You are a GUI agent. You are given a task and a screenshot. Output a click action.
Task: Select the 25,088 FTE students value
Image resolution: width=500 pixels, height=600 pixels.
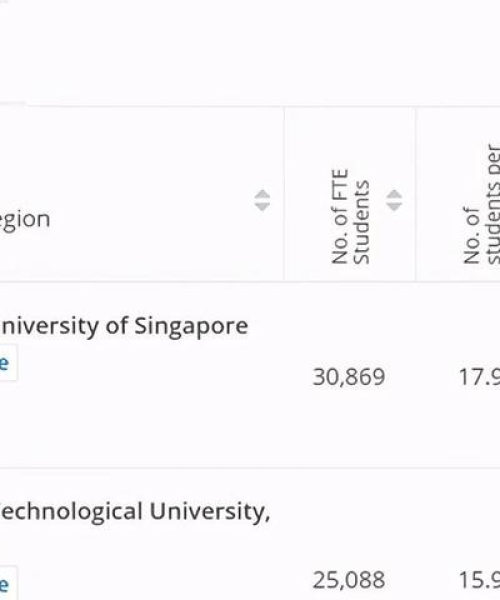[x=349, y=580]
